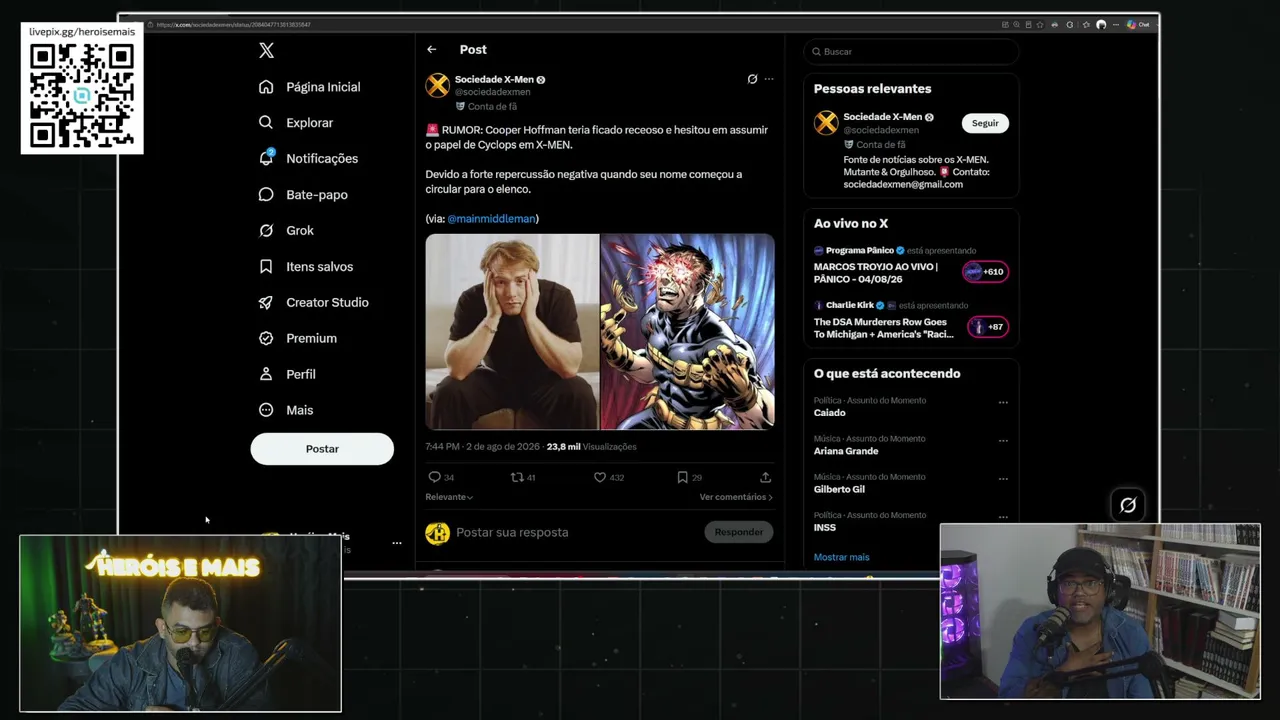Click the browser zoom magnifier icon
The height and width of the screenshot is (720, 1280).
pos(1016,25)
